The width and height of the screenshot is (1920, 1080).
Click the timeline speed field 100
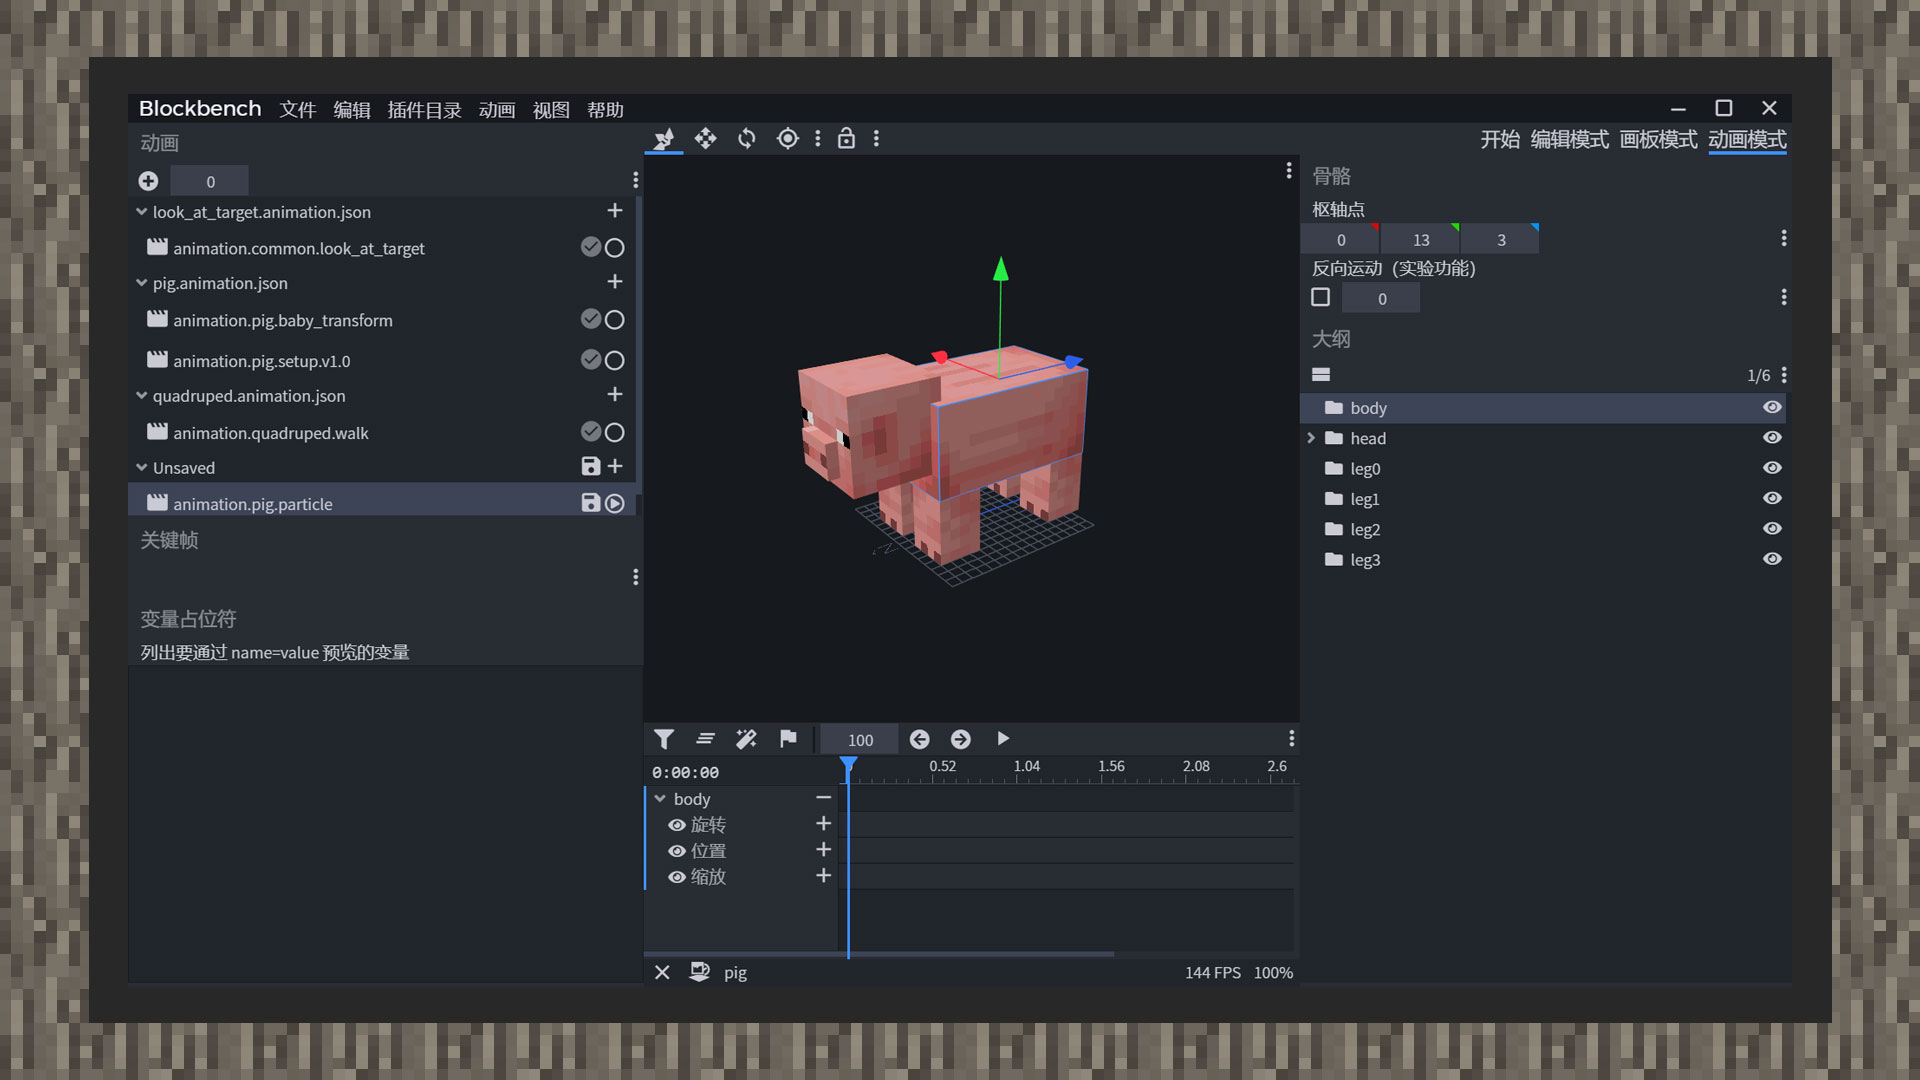[x=860, y=740]
